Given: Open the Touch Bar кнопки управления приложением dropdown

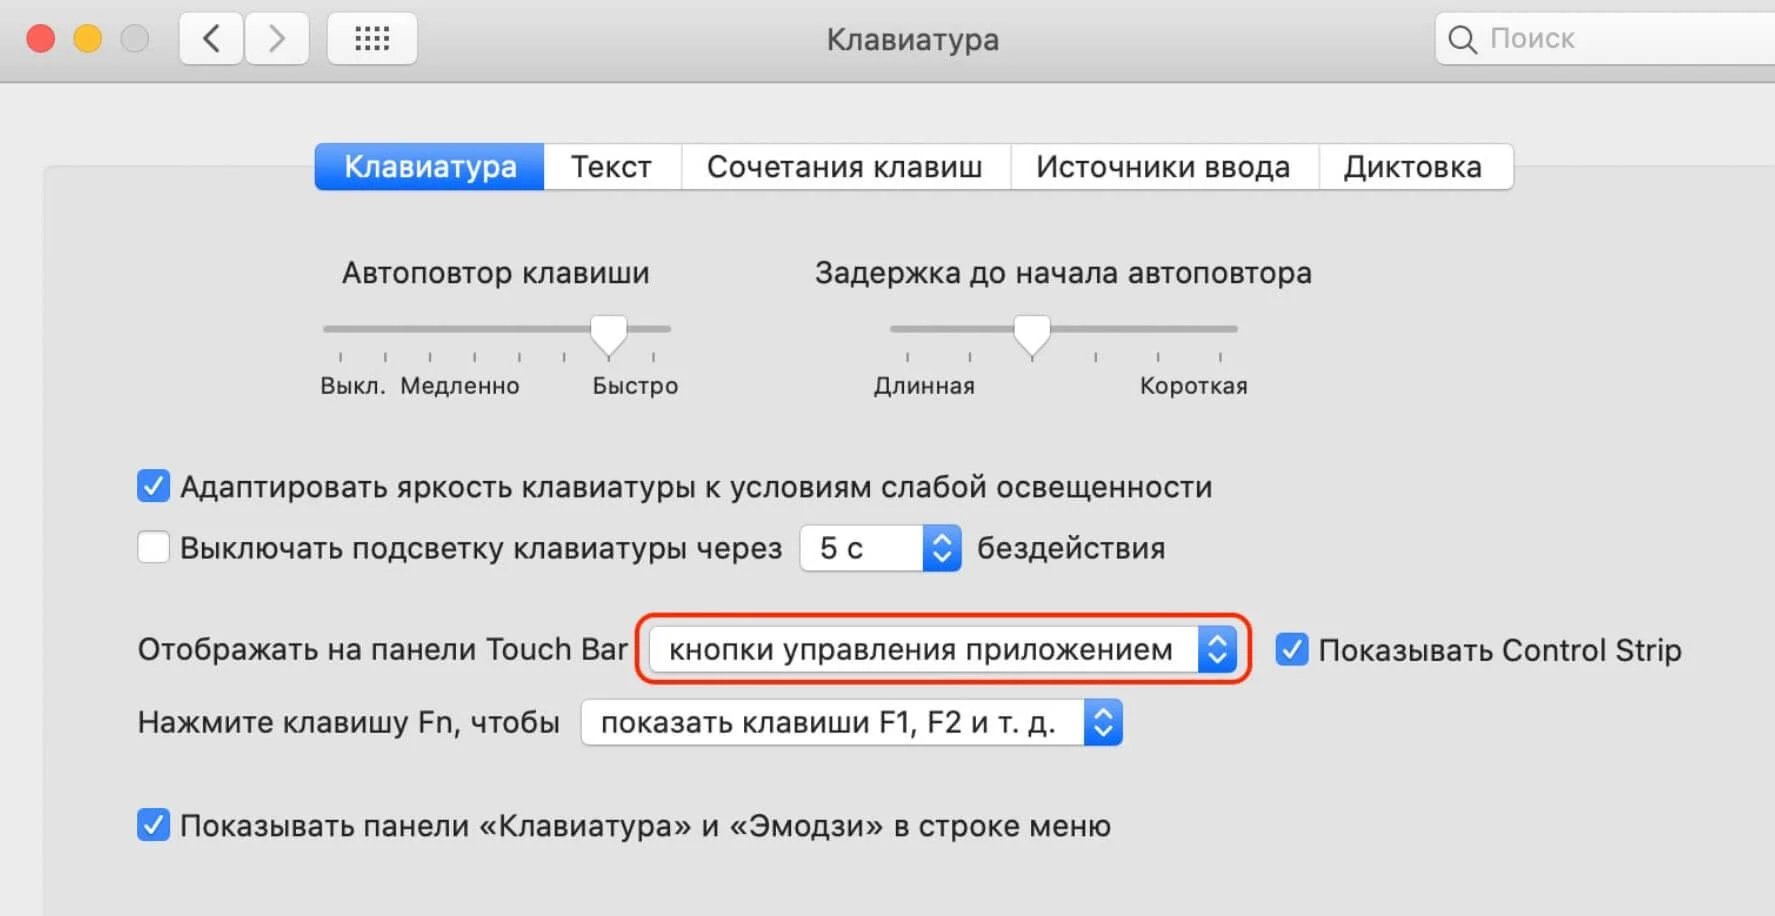Looking at the screenshot, I should (943, 650).
